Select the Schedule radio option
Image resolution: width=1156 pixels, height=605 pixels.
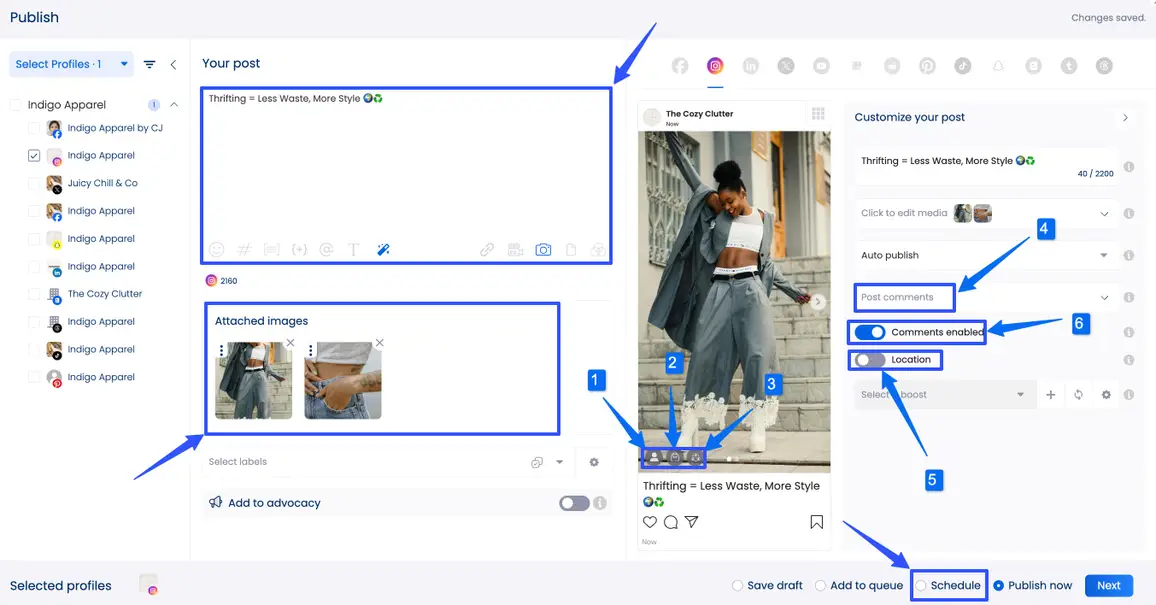click(921, 586)
